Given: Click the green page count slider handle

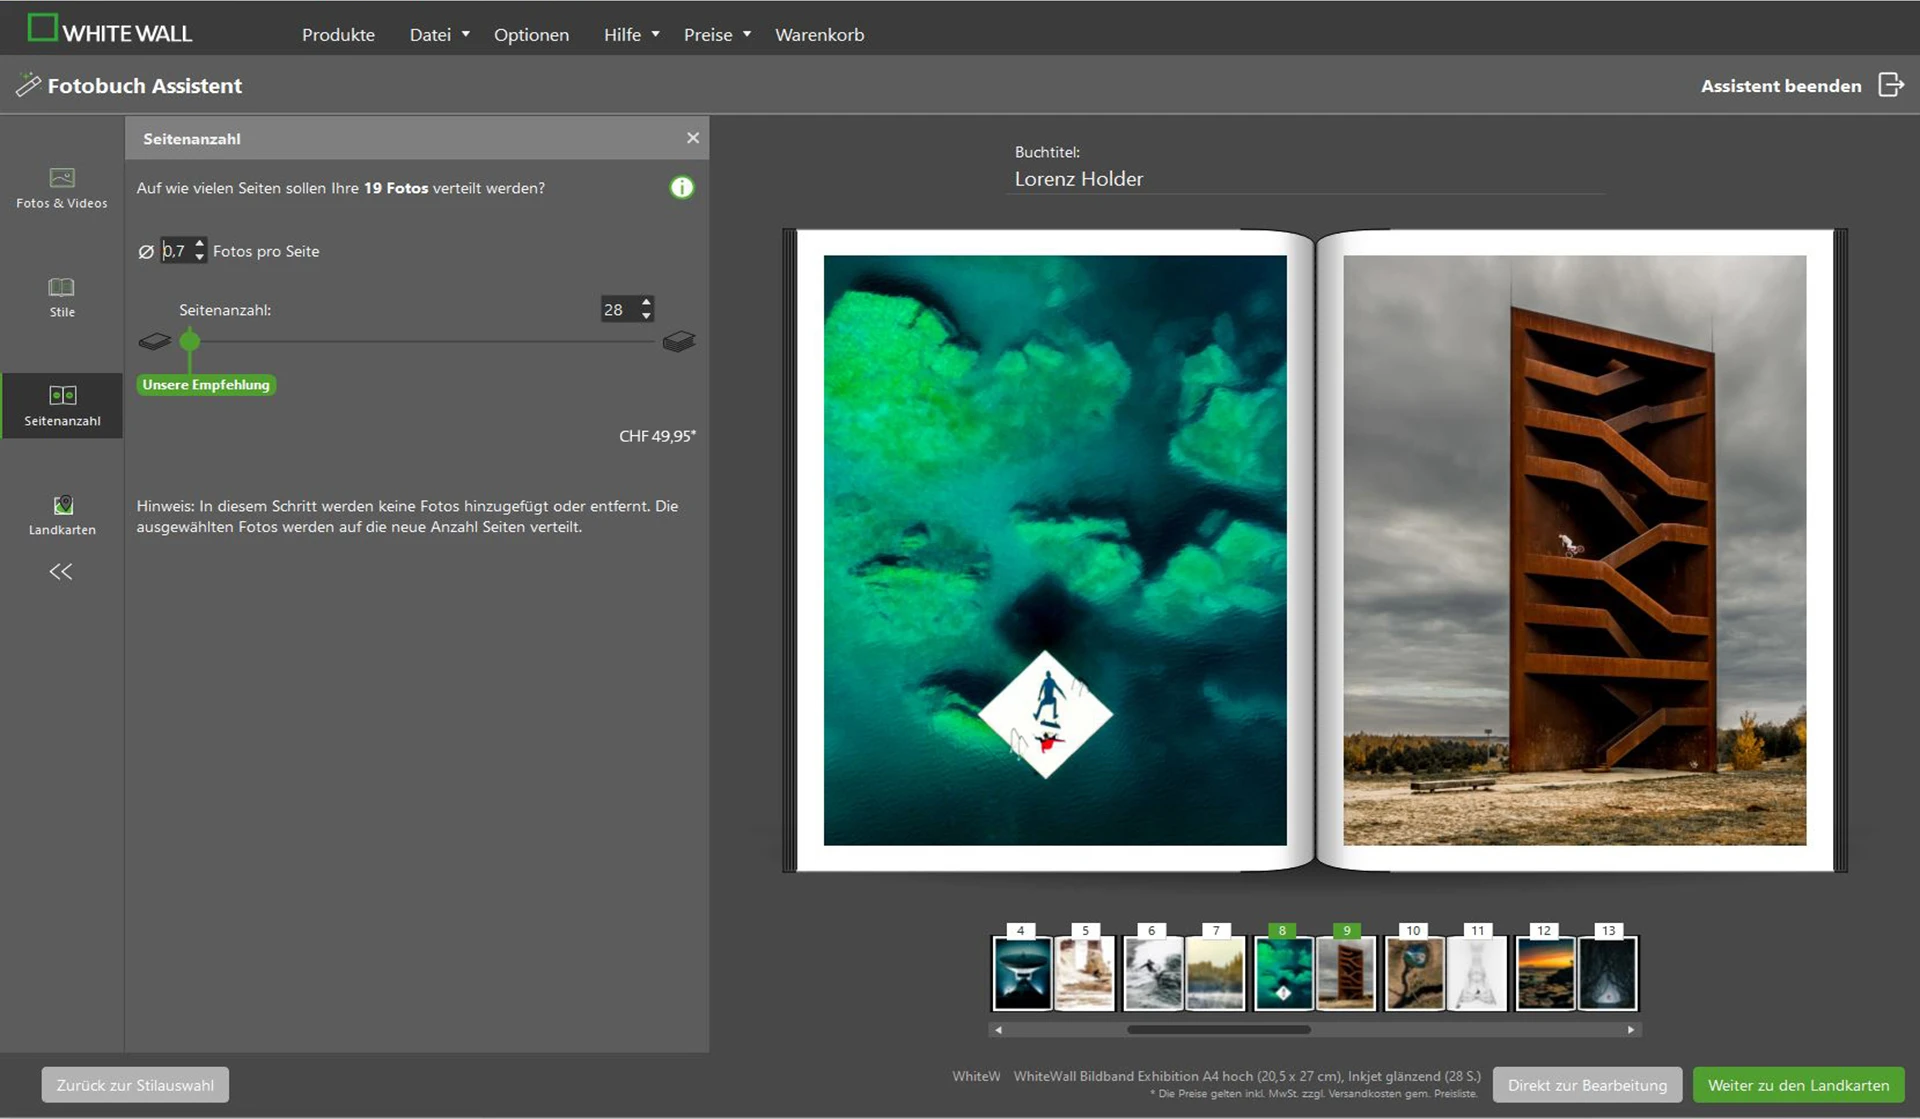Looking at the screenshot, I should click(189, 342).
